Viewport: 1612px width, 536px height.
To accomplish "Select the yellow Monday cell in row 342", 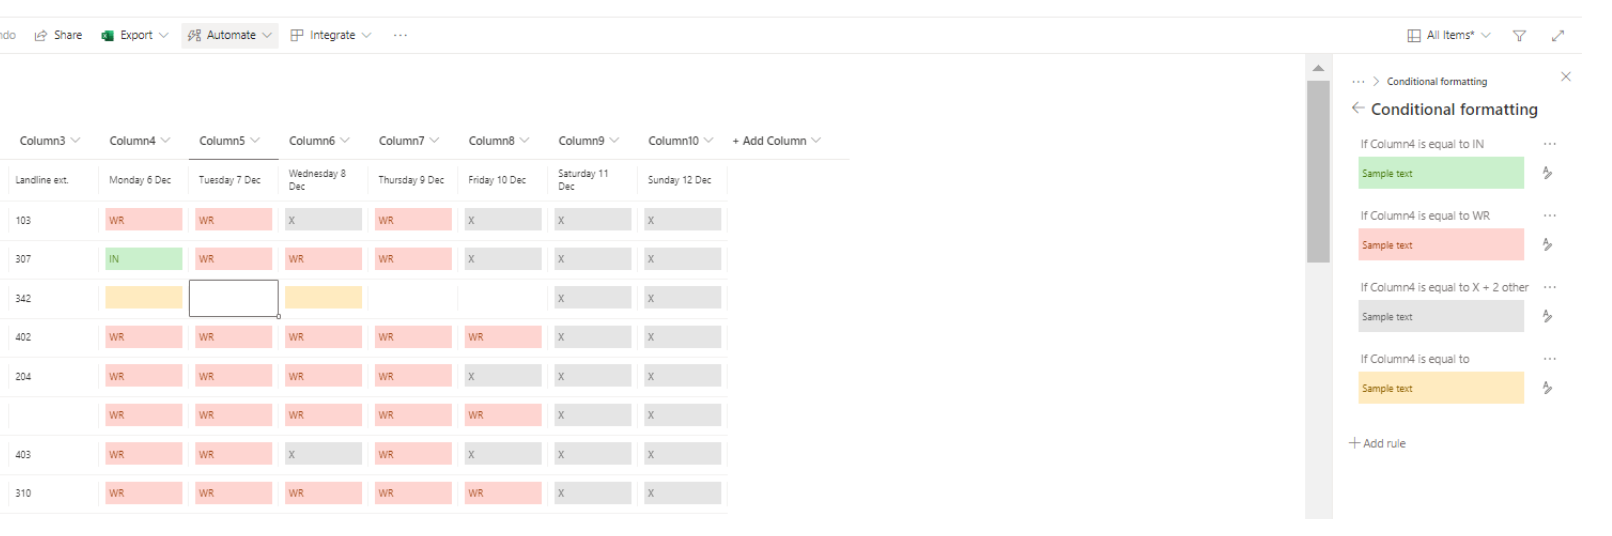I will [x=144, y=297].
